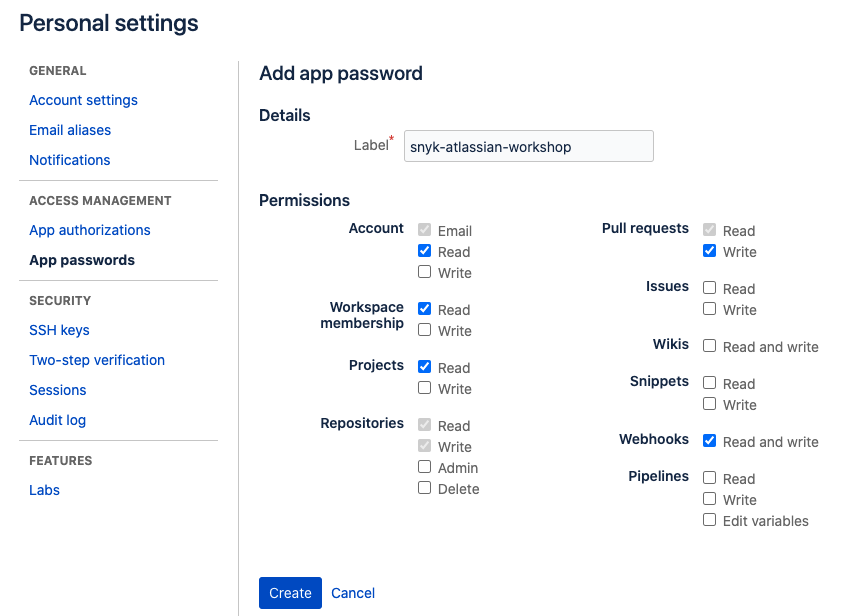This screenshot has height=616, width=842.
Task: Uncheck Projects Read permission
Action: pyautogui.click(x=424, y=367)
